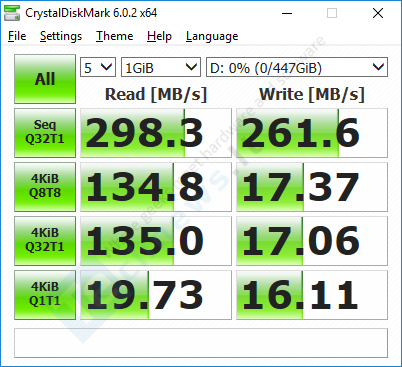
Task: Open the Language menu
Action: coord(212,36)
